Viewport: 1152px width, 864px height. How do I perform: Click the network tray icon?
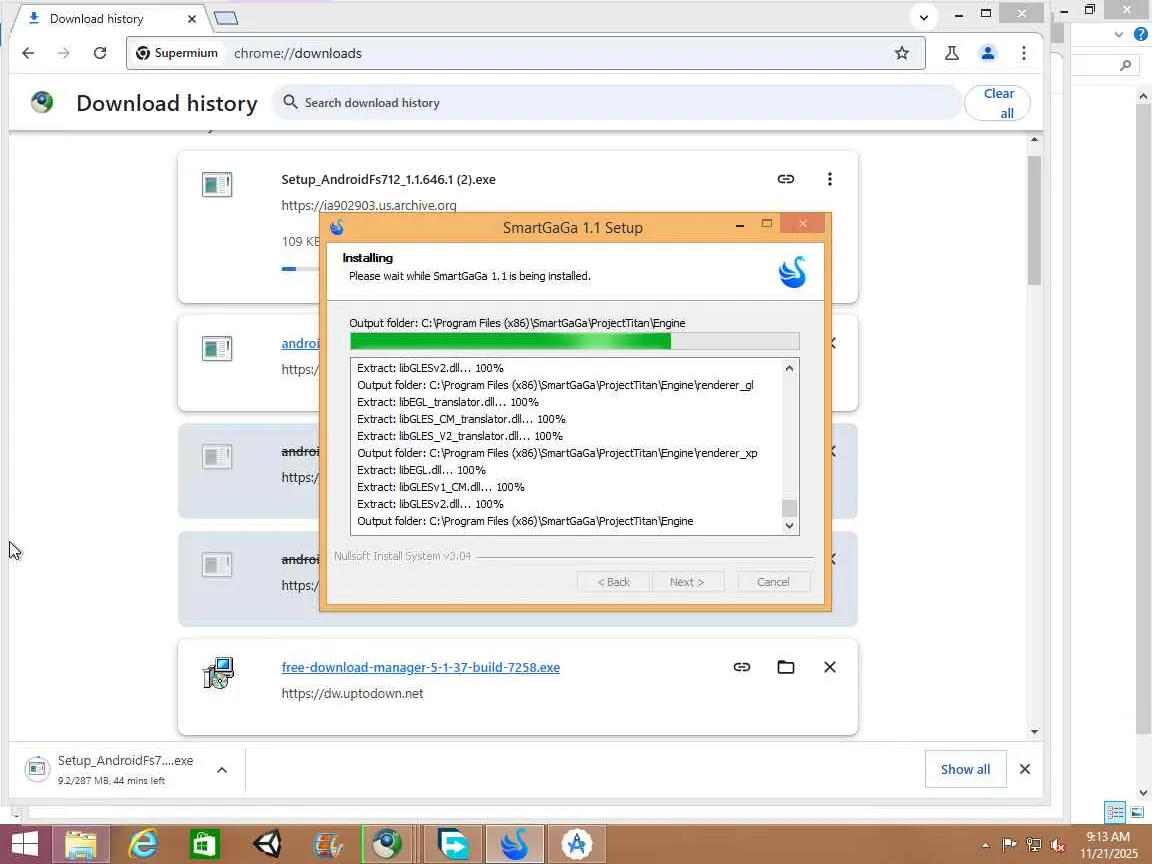(x=1034, y=845)
